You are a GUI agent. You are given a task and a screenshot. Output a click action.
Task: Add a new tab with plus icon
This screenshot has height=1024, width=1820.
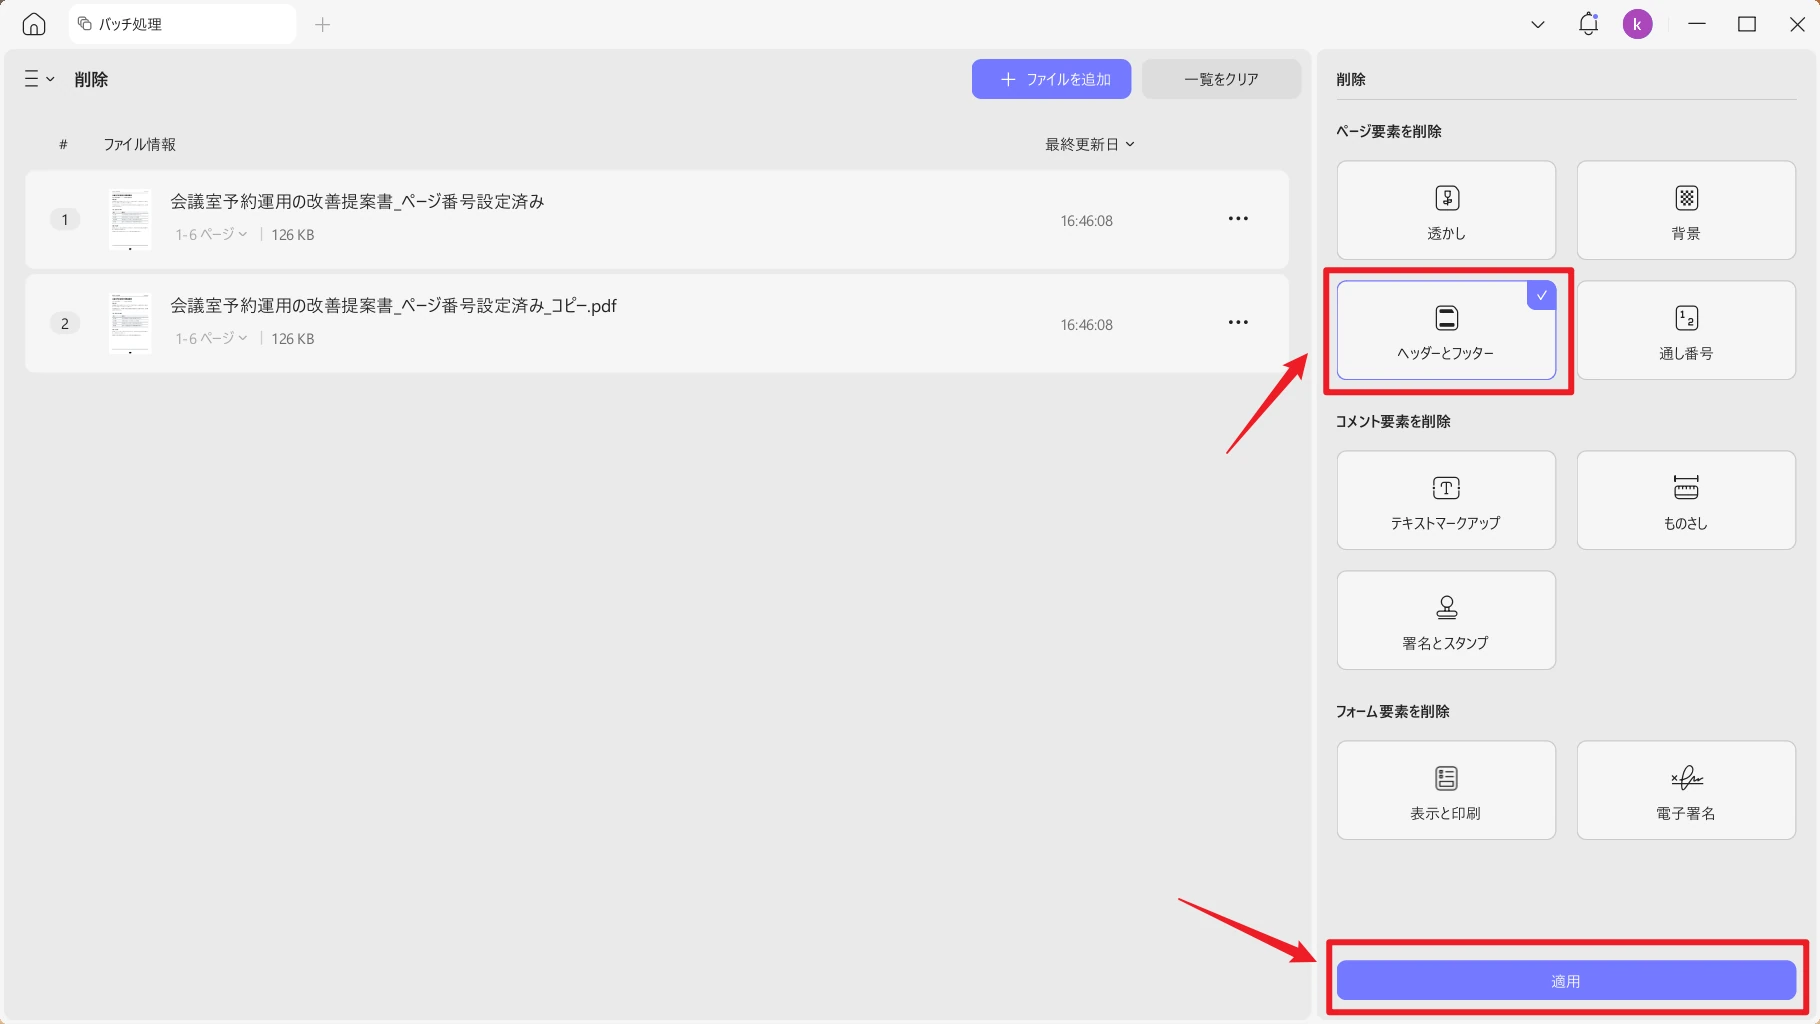click(322, 25)
